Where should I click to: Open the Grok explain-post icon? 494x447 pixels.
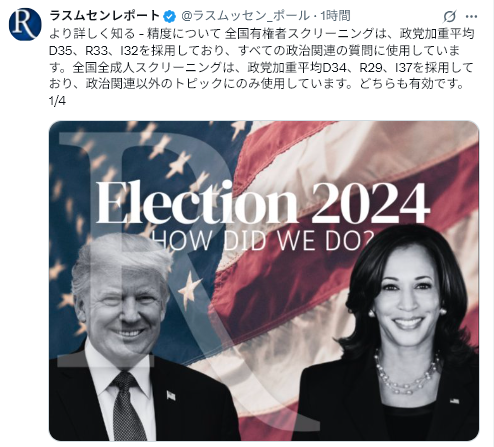click(450, 16)
